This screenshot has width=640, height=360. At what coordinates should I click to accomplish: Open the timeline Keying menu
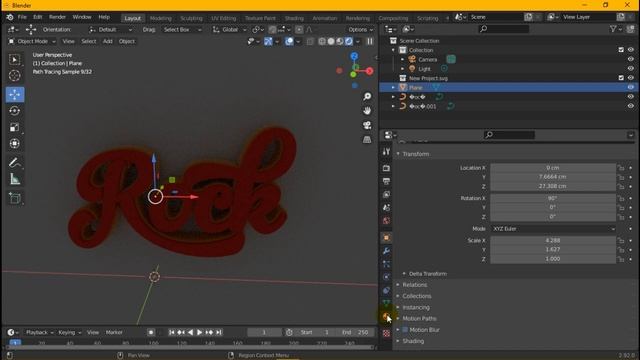tap(69, 332)
